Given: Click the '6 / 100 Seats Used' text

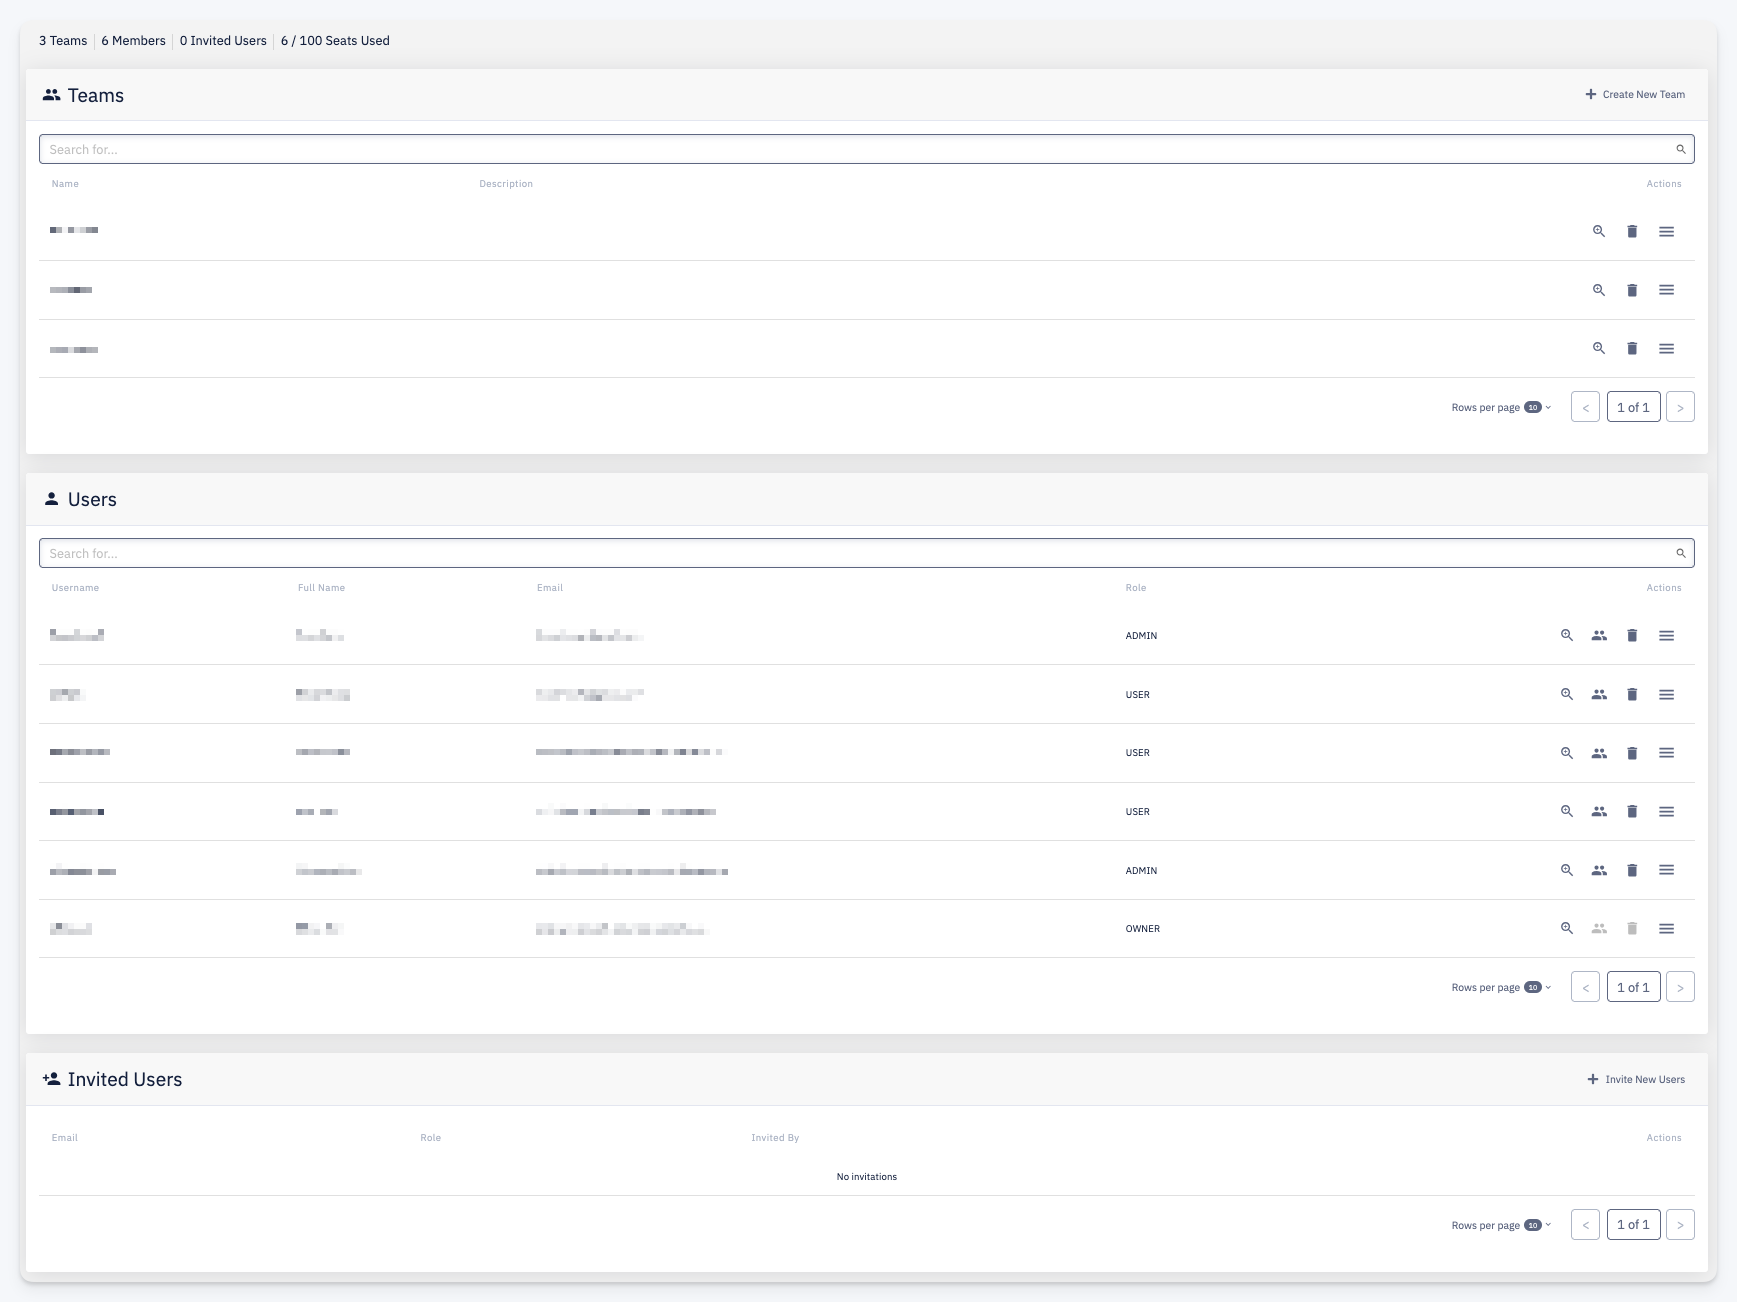Looking at the screenshot, I should [x=335, y=41].
